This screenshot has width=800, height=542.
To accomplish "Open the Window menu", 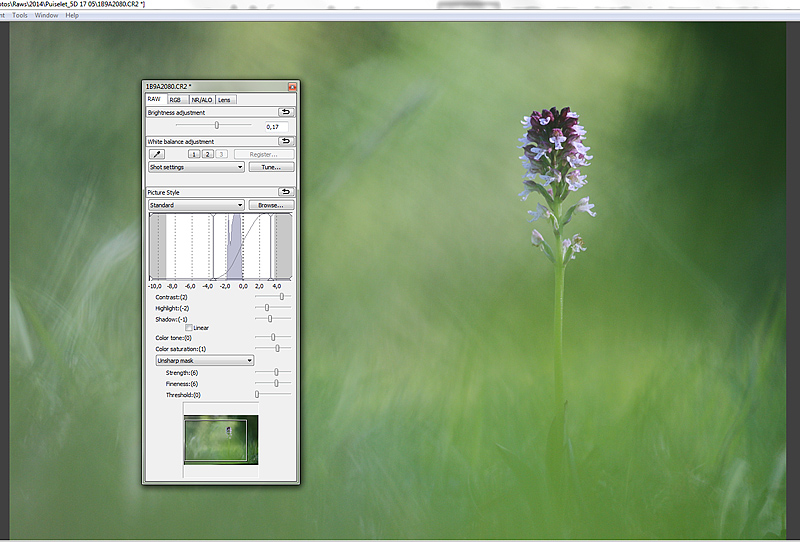I will point(46,15).
